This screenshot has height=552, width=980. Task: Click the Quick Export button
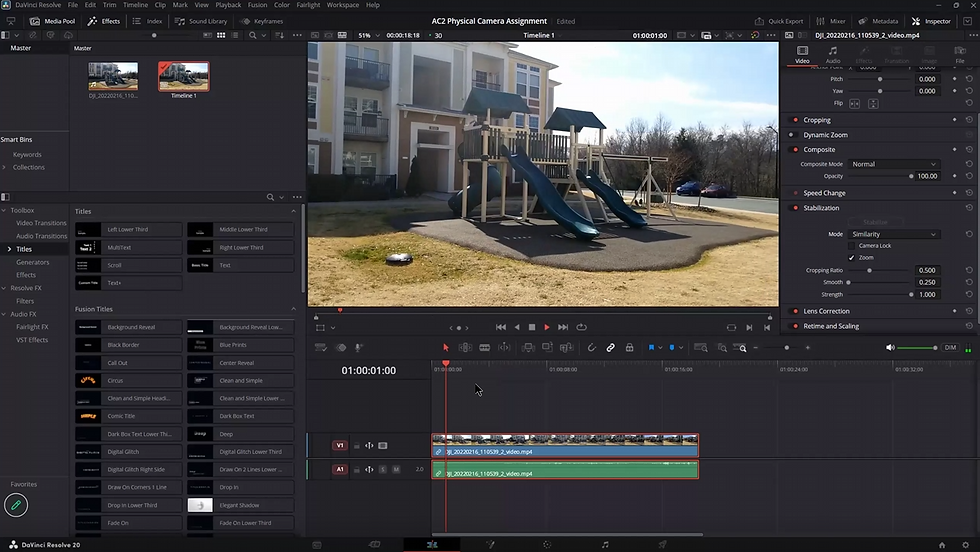[779, 21]
